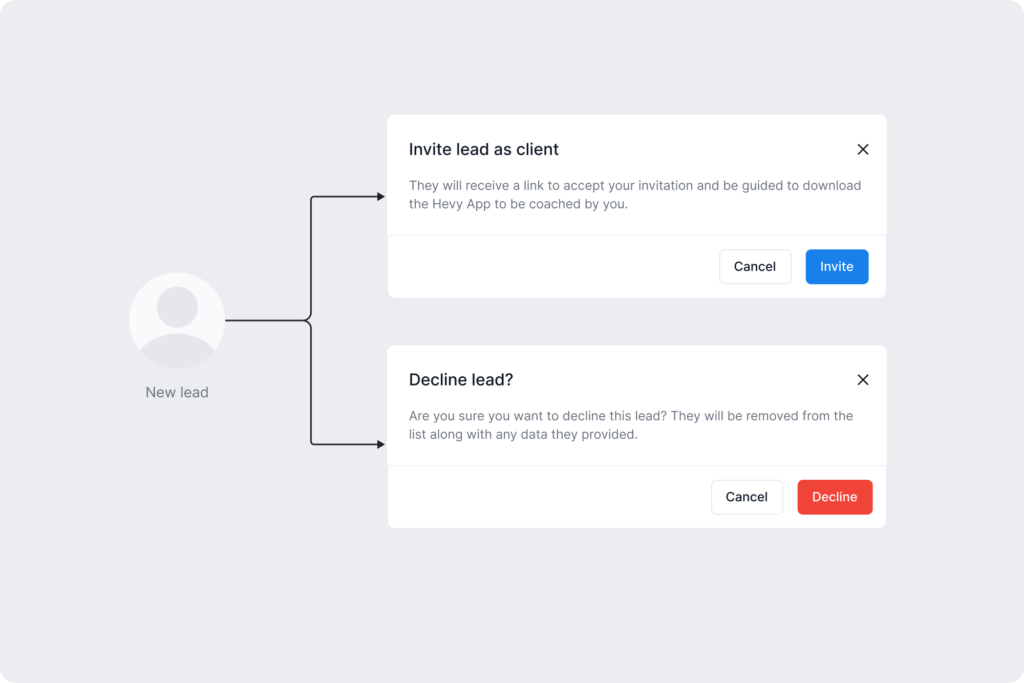Click the arrowhead pointing to Invite dialog

380,197
